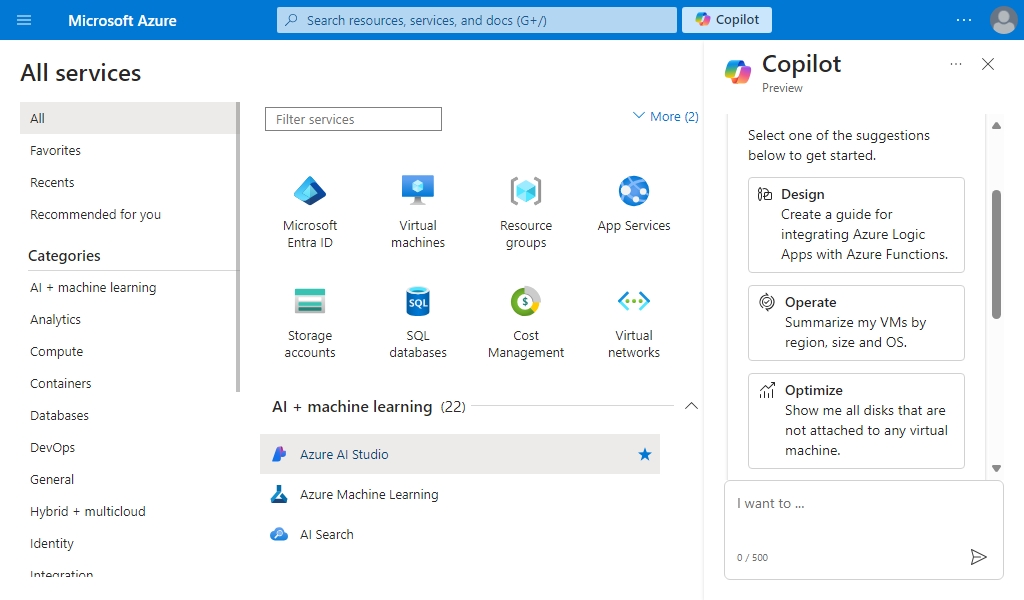Click the Copilot button in top bar

pos(727,20)
